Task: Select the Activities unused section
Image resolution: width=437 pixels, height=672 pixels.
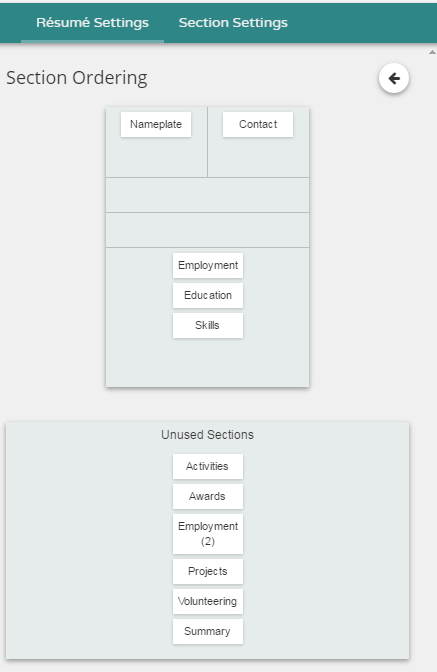Action: click(208, 466)
